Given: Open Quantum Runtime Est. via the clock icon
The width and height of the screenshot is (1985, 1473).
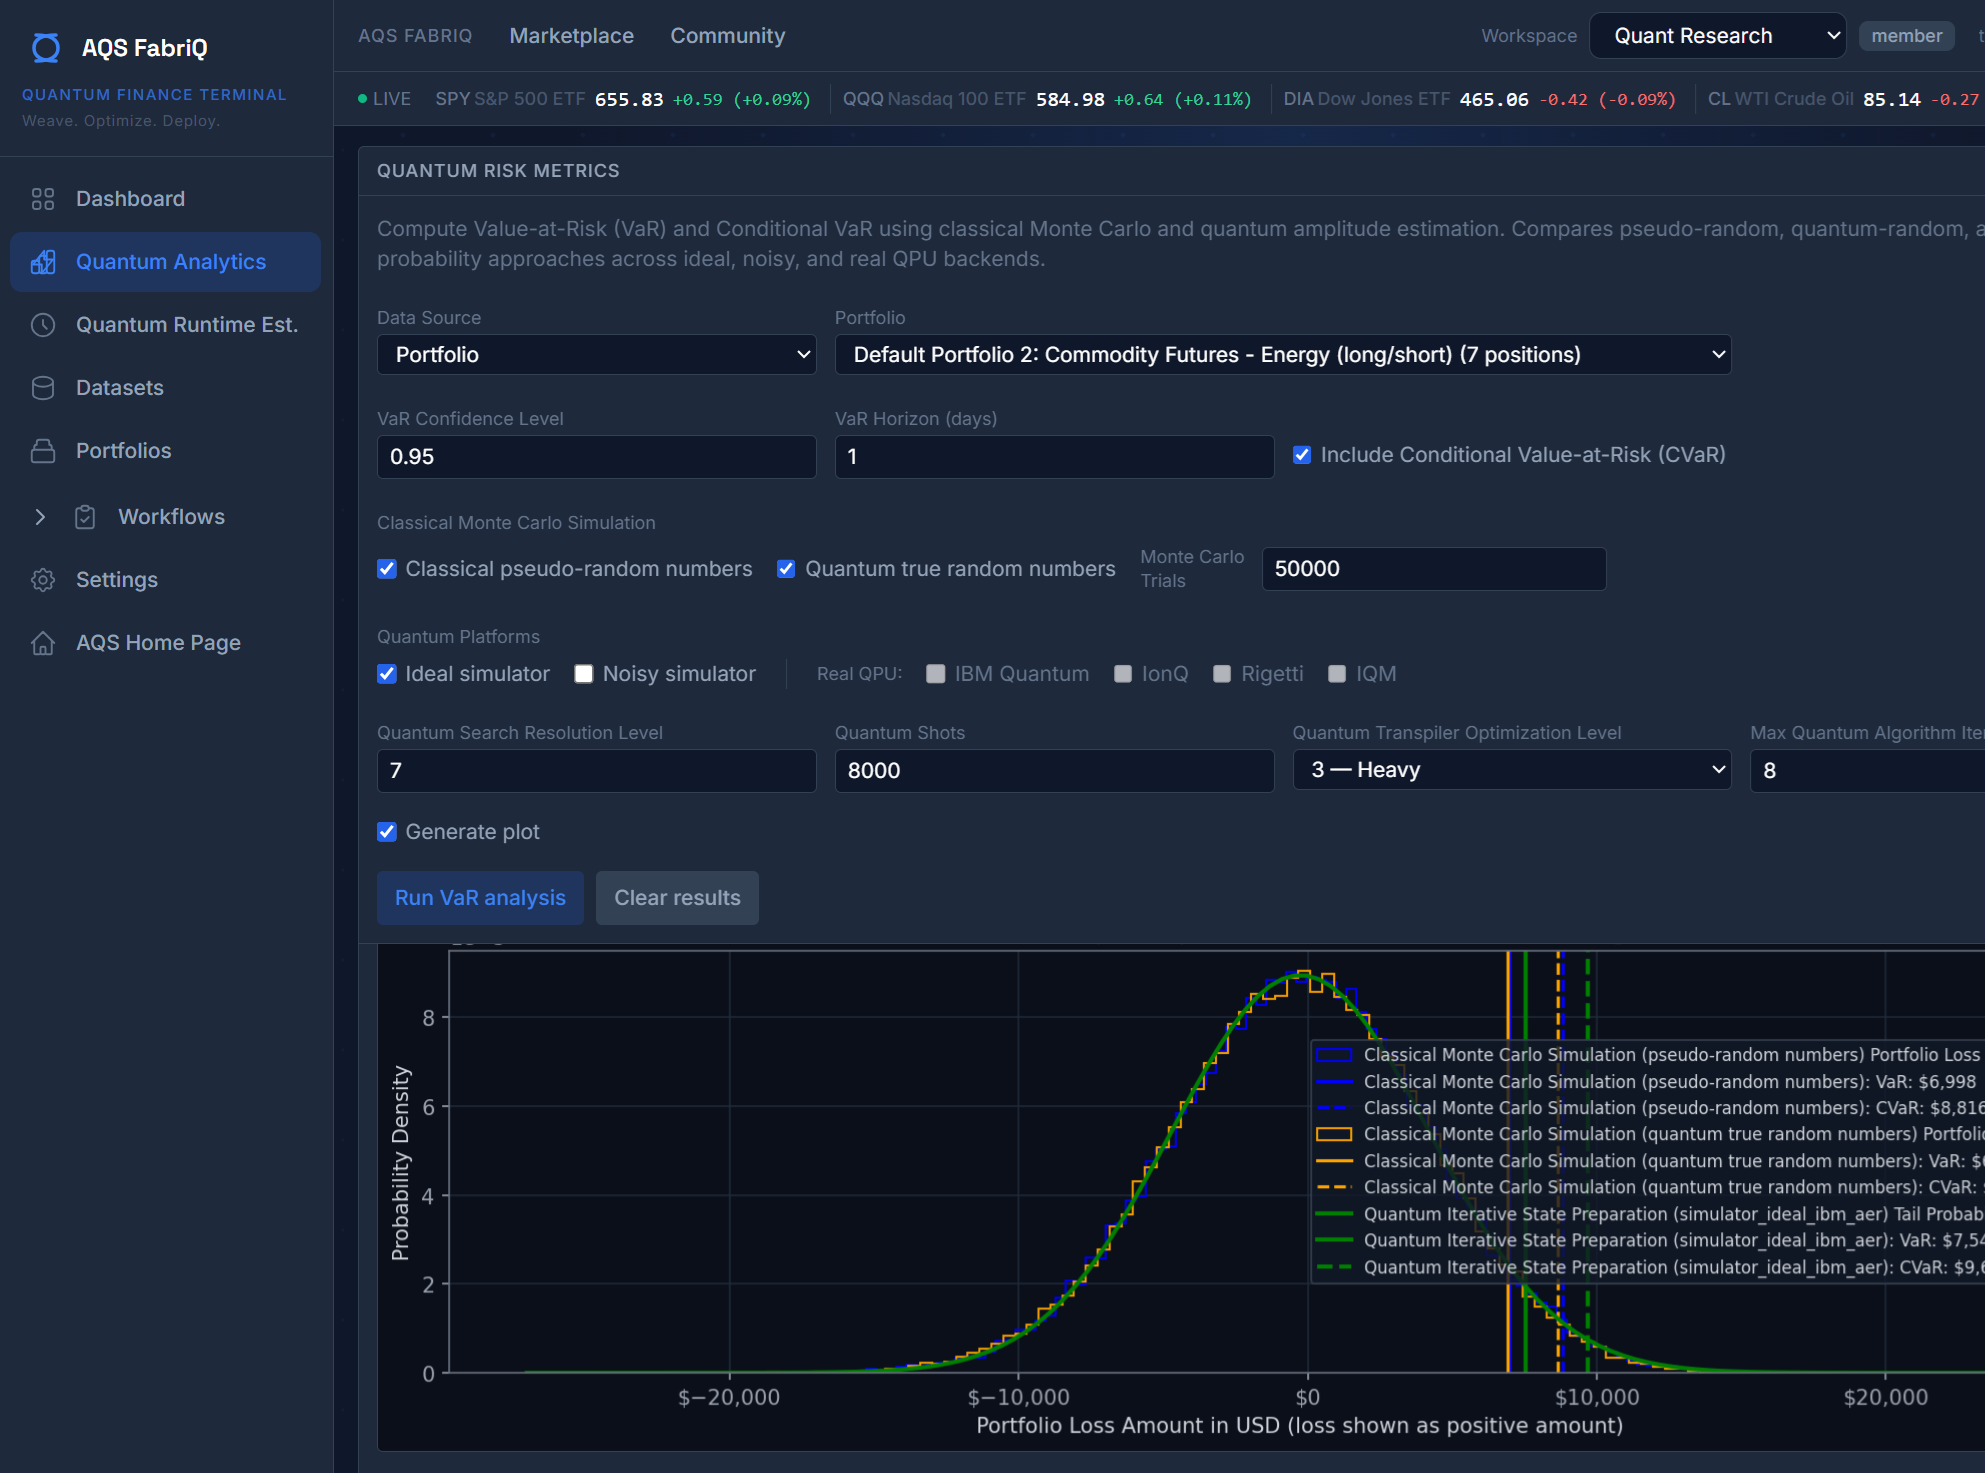Looking at the screenshot, I should pyautogui.click(x=42, y=324).
